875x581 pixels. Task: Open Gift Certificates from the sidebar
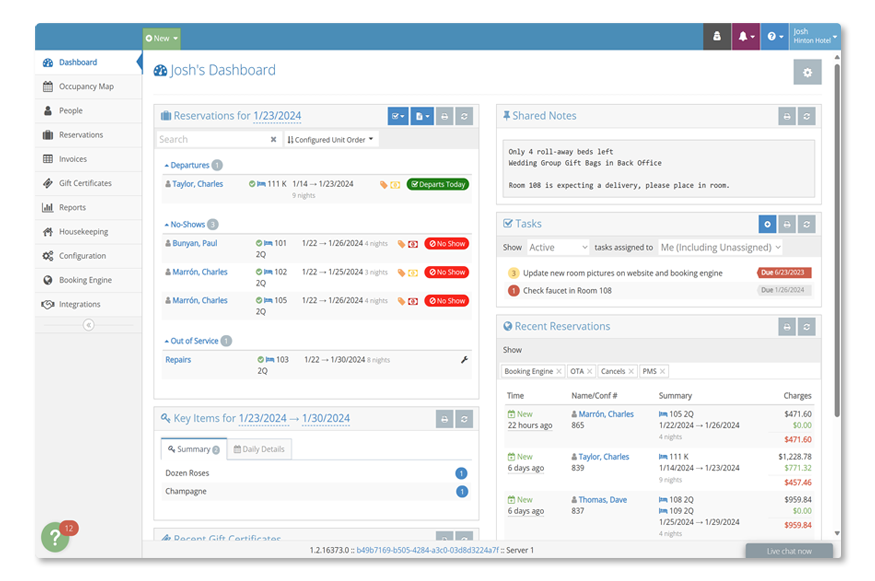pyautogui.click(x=48, y=183)
